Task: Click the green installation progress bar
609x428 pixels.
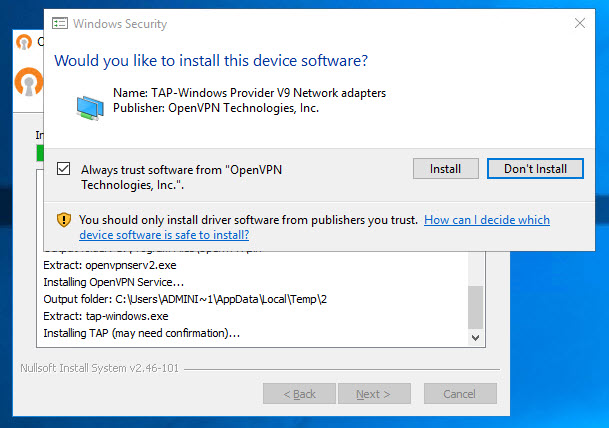Action: (x=40, y=153)
